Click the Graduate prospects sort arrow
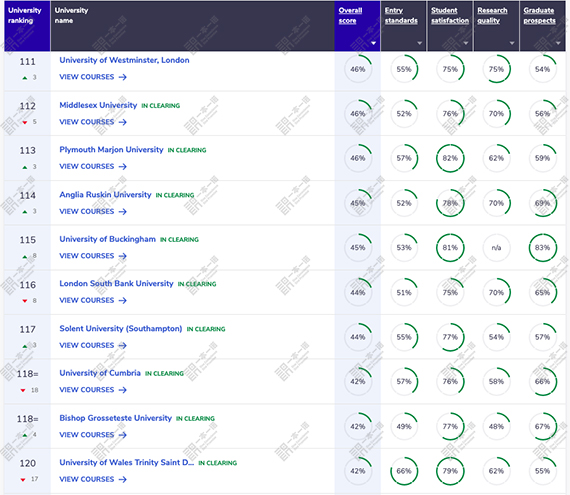 point(558,43)
